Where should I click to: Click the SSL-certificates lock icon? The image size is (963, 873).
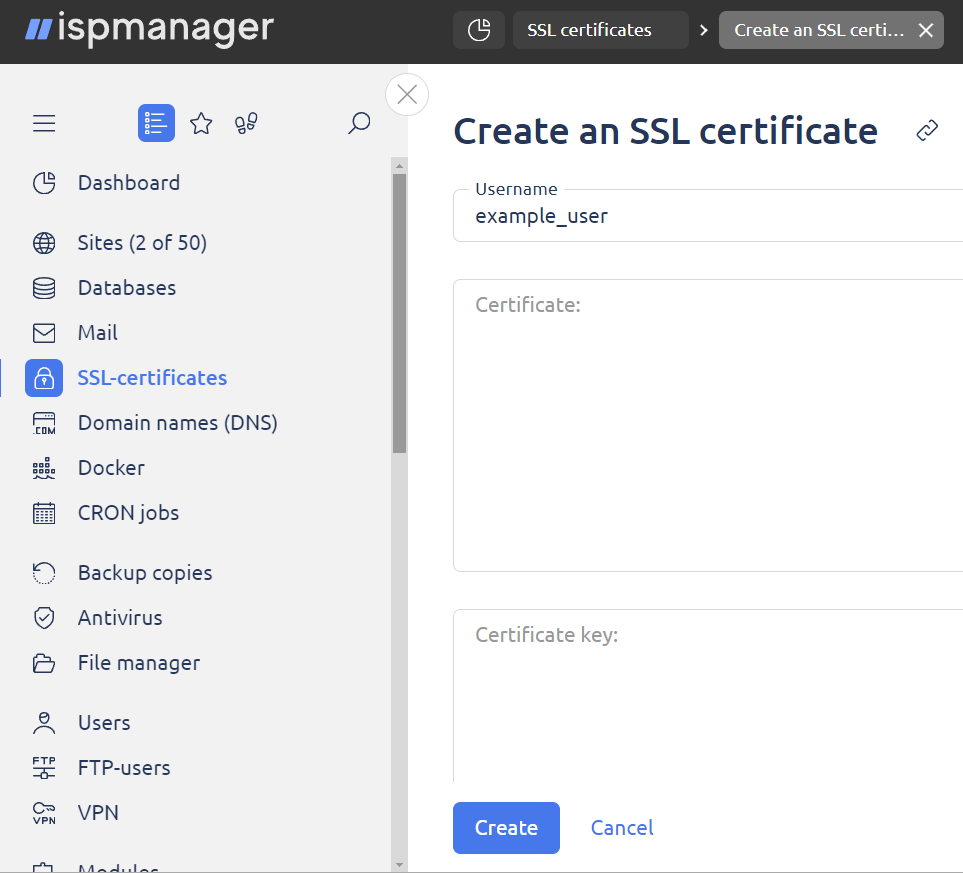44,378
